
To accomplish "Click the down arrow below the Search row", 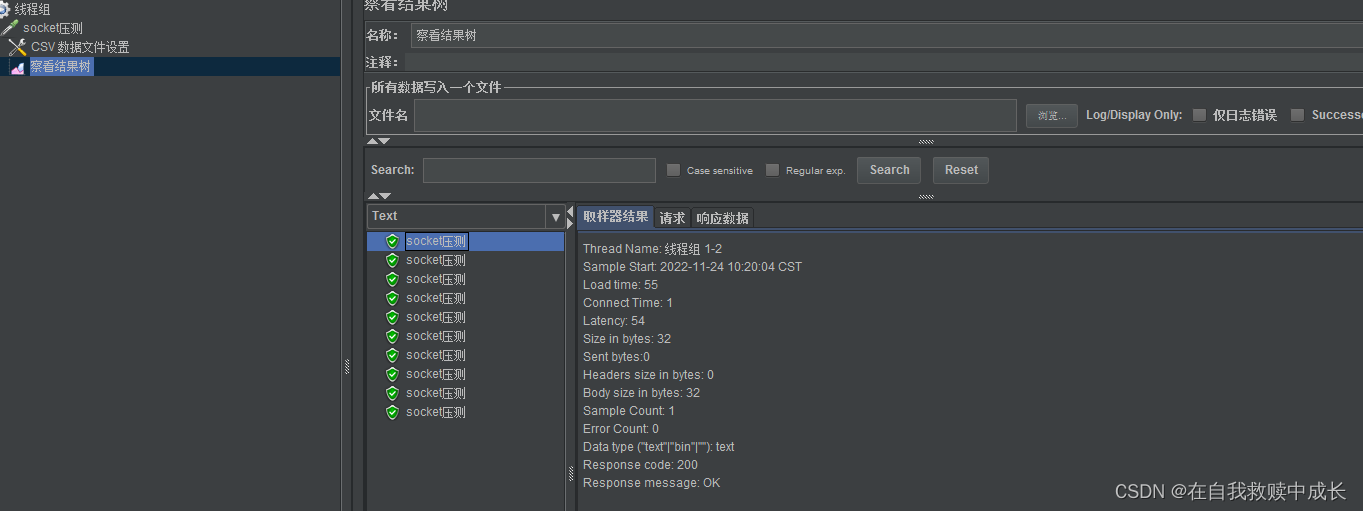I will (x=385, y=196).
